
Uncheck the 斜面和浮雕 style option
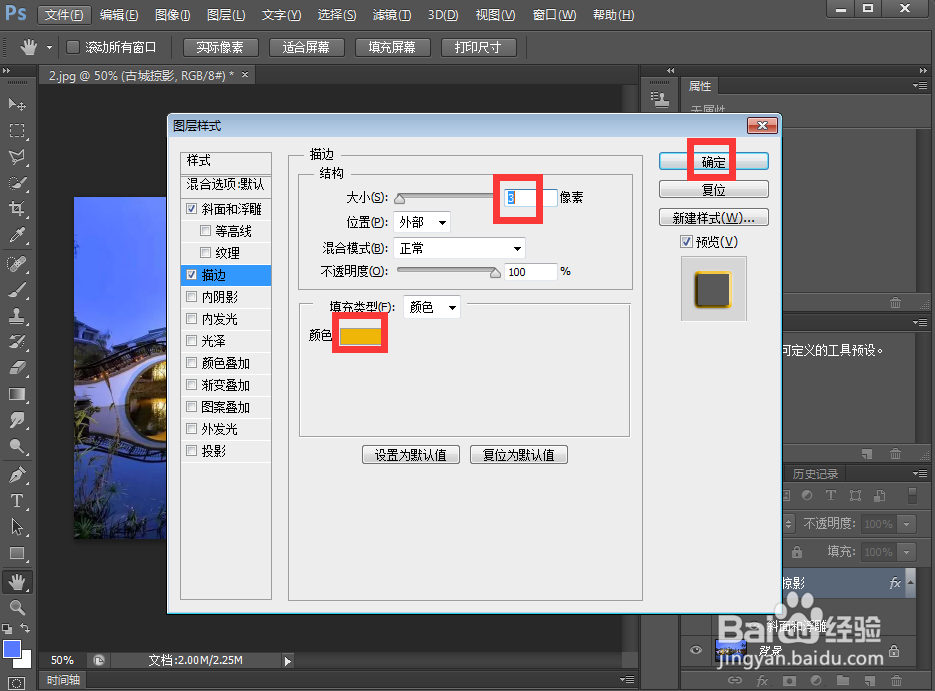point(191,208)
